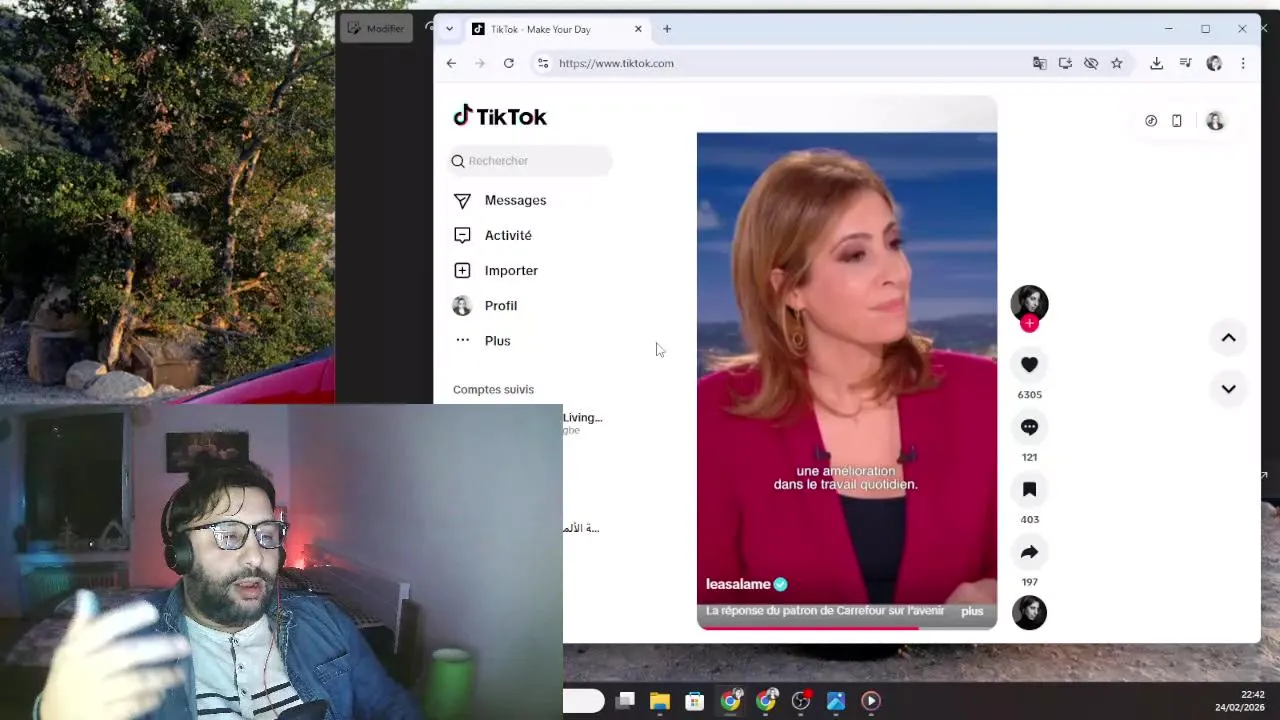Open Task View in the taskbar
The height and width of the screenshot is (720, 1280).
tap(626, 701)
